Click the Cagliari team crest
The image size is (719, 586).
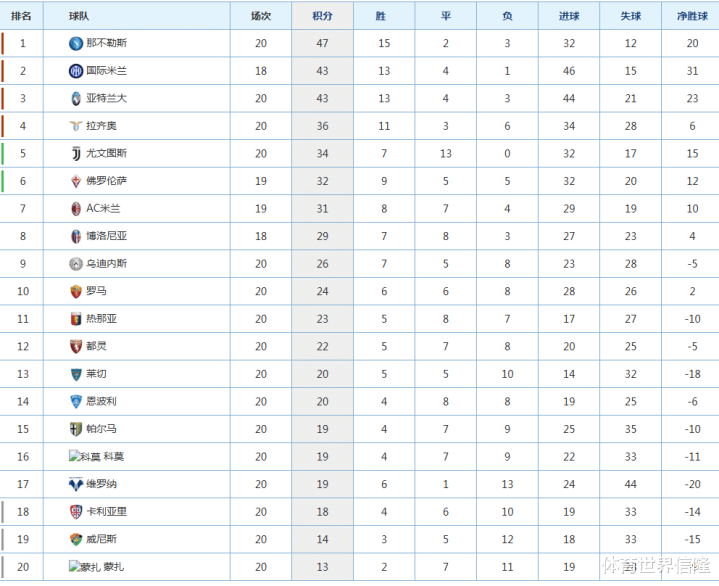[x=76, y=511]
